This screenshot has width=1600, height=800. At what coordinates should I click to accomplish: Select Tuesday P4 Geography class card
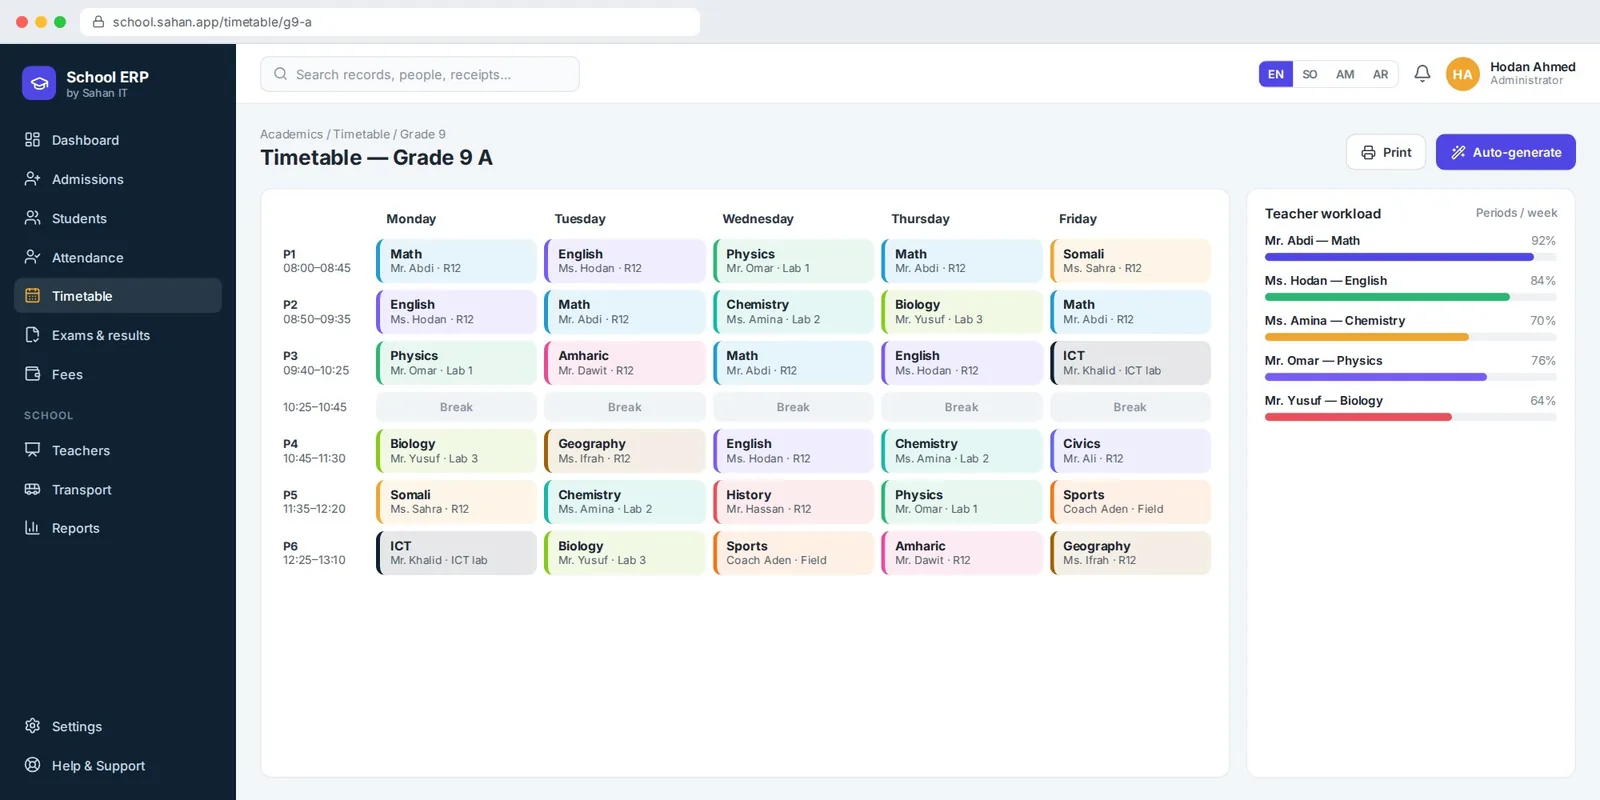click(625, 450)
